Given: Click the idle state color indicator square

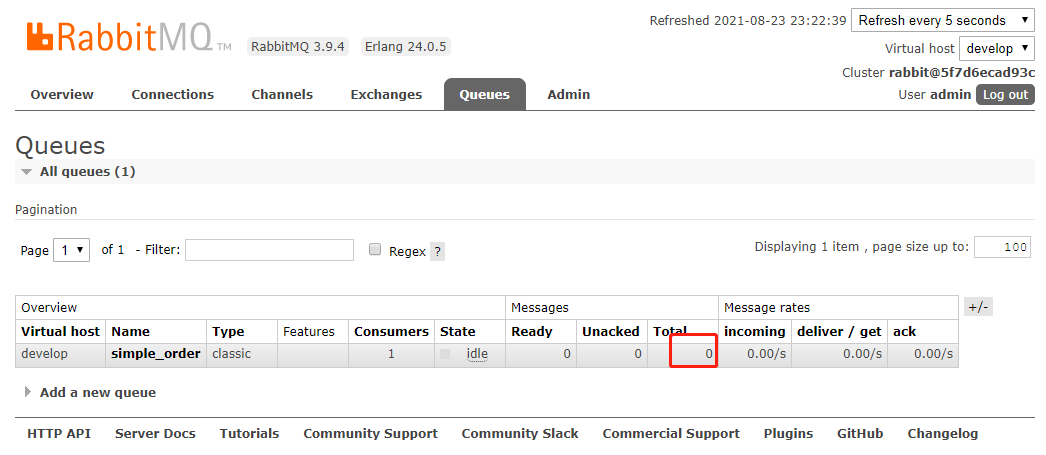Looking at the screenshot, I should [x=445, y=354].
